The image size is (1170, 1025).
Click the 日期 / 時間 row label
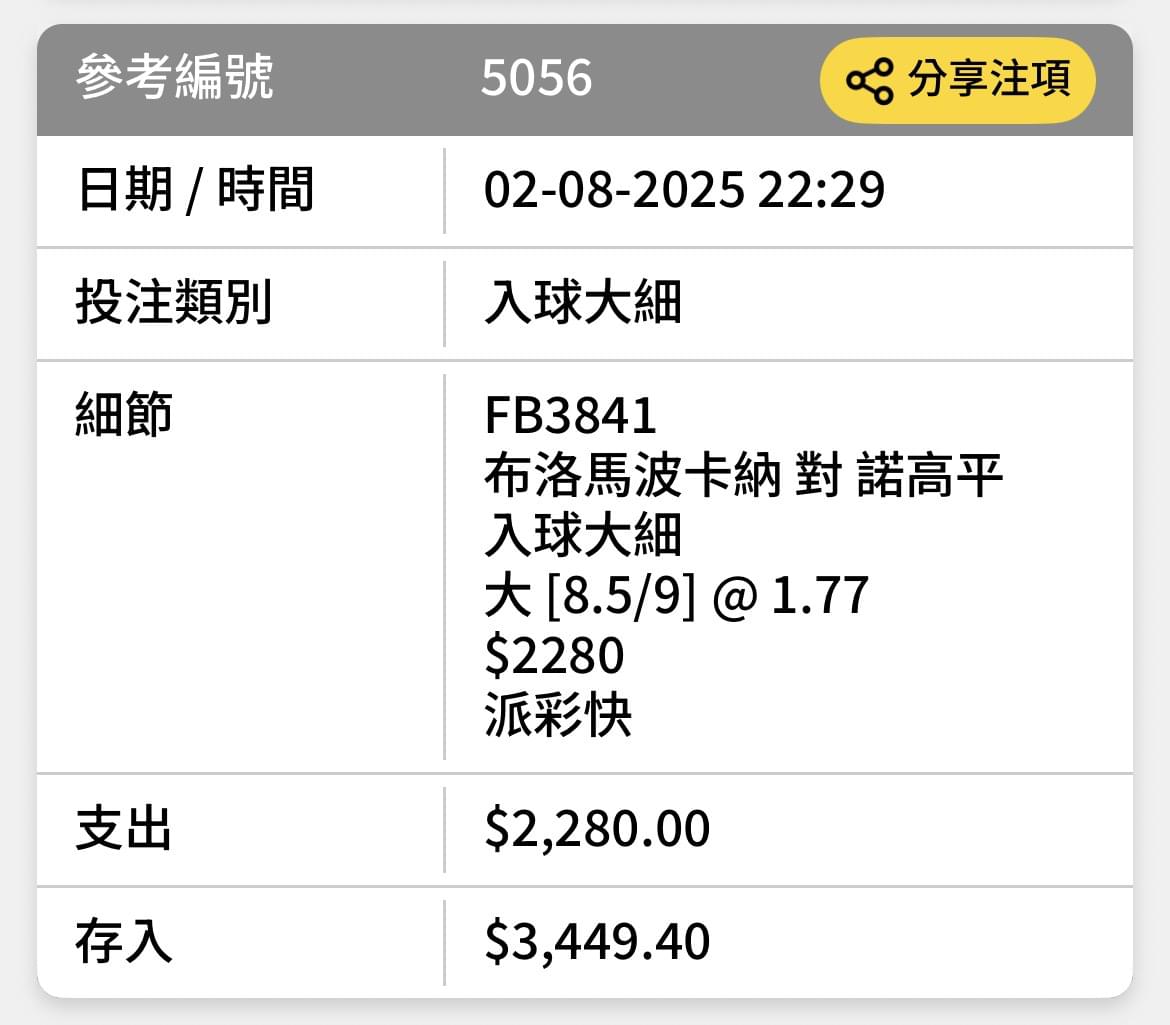(195, 189)
